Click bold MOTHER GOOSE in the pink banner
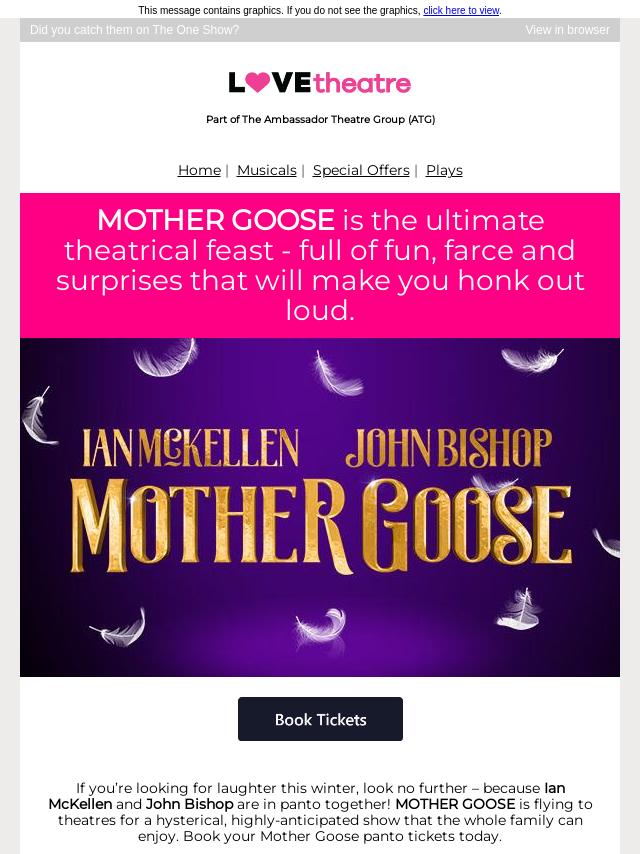The image size is (640, 854). click(216, 220)
